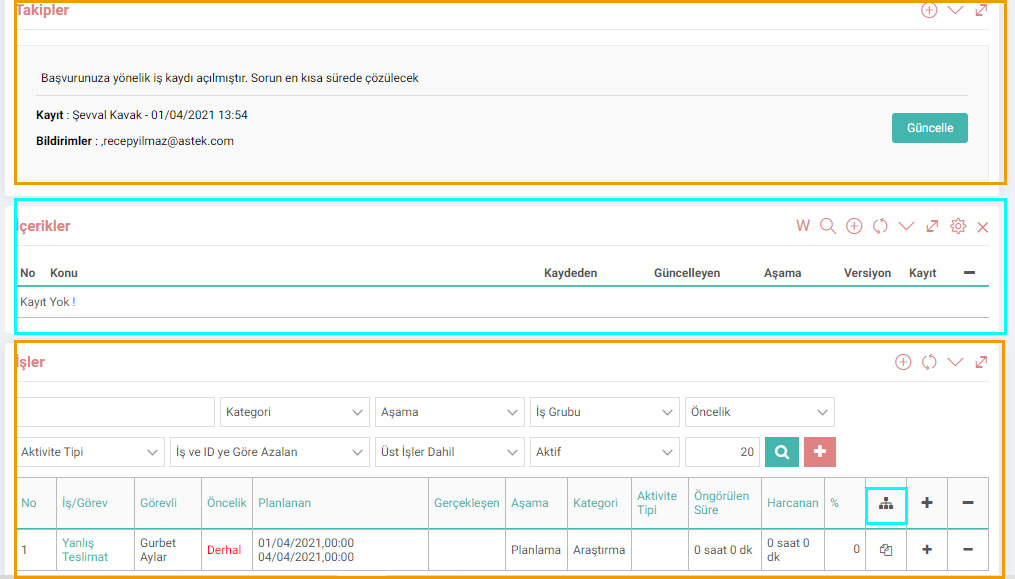Click plus icon in Yanlış Teslimat row

[927, 549]
